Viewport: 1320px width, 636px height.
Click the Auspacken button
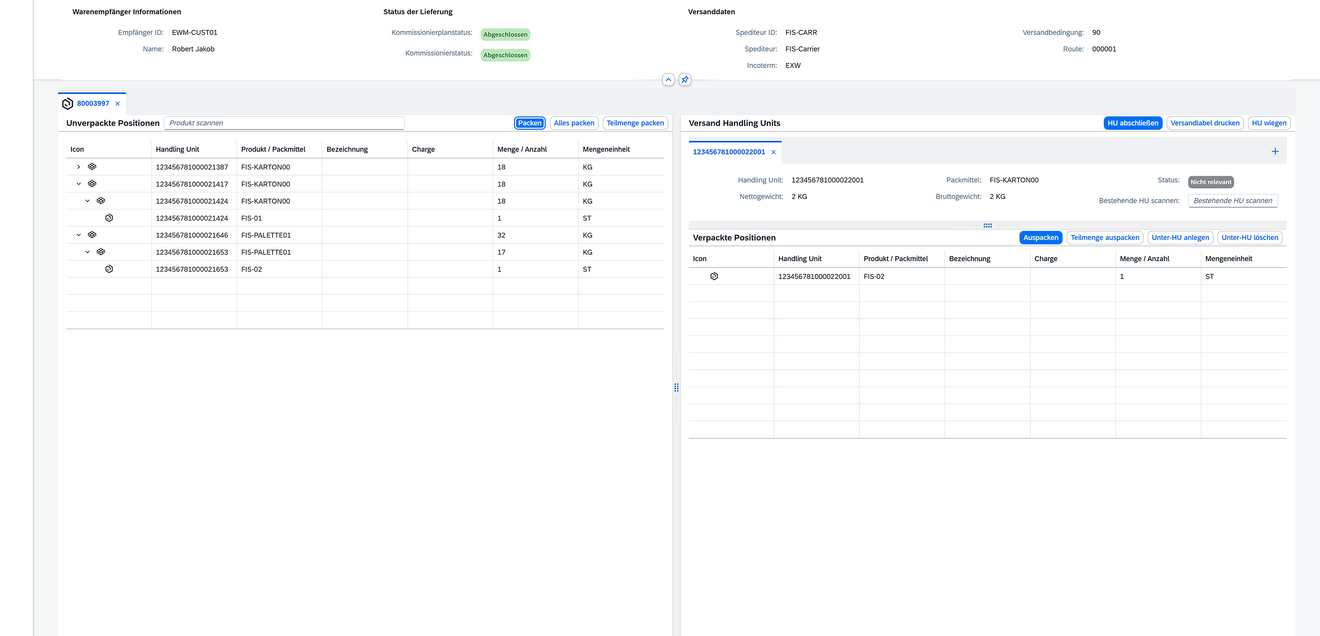click(x=1041, y=238)
